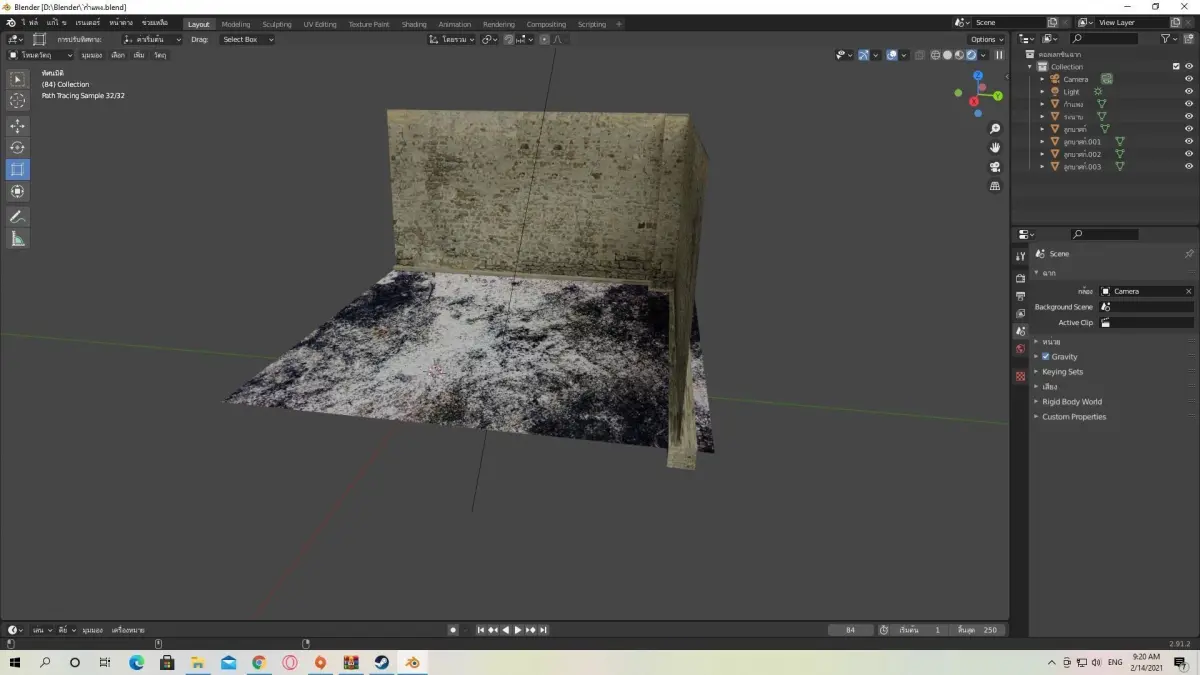Select the Rotate tool in the toolbar
This screenshot has height=675, width=1200.
pyautogui.click(x=18, y=148)
